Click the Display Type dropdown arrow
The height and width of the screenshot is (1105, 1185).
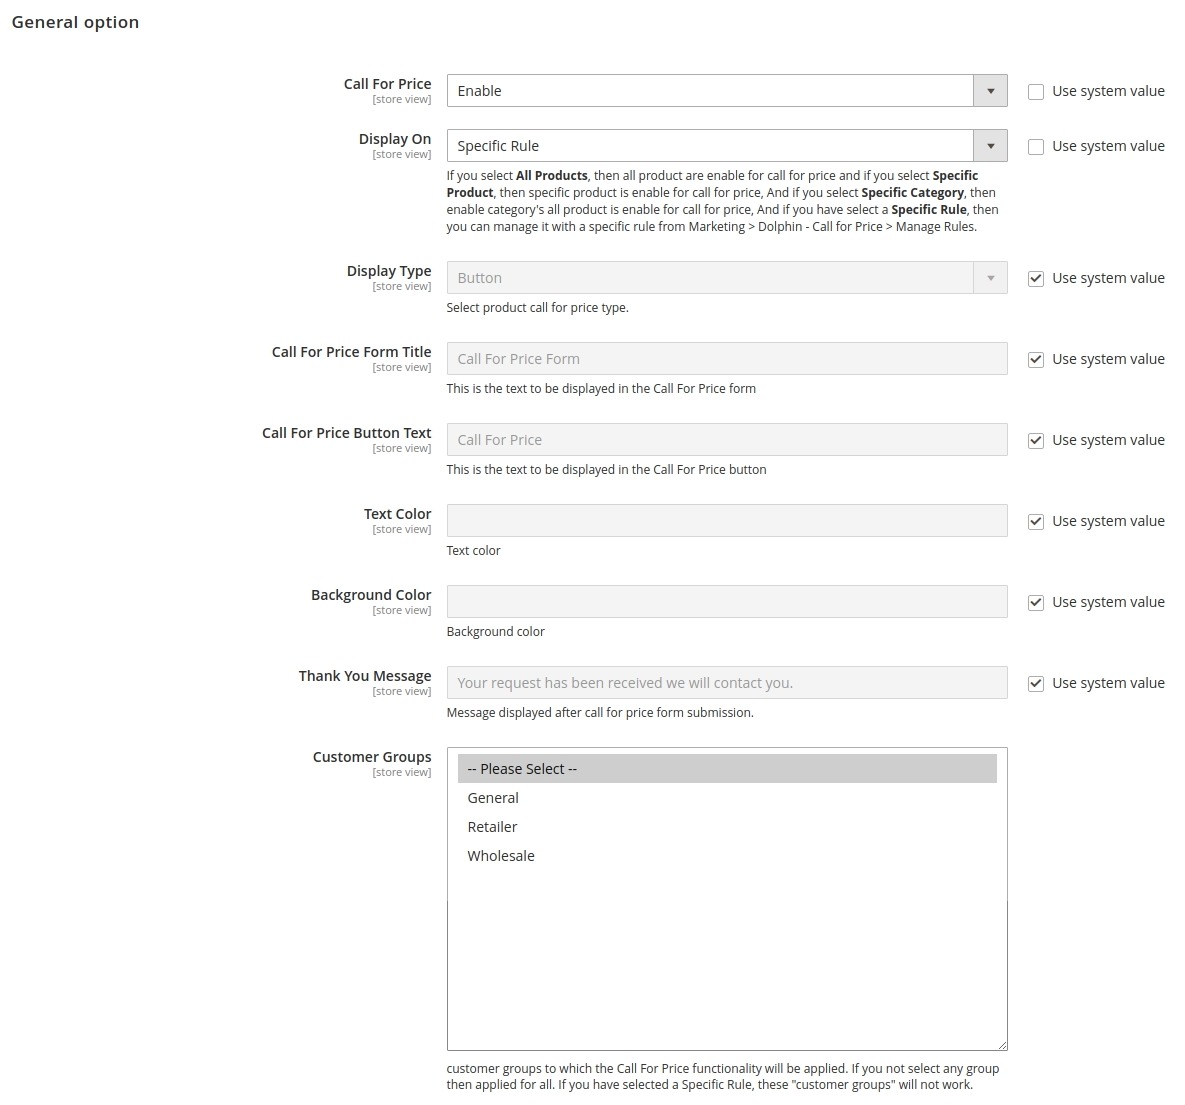tap(990, 278)
